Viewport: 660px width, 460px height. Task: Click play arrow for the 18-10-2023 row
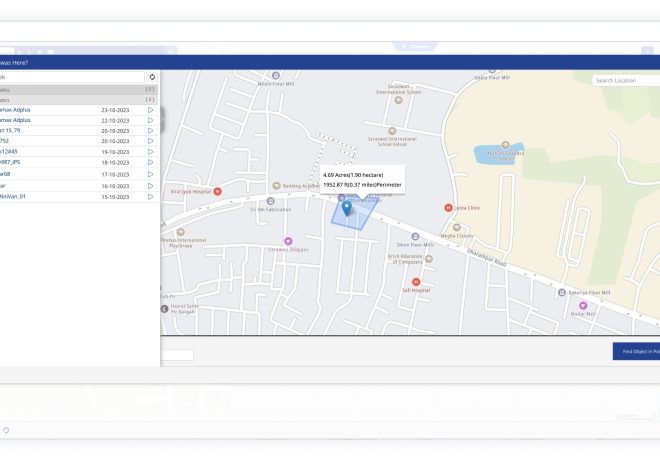tap(150, 162)
